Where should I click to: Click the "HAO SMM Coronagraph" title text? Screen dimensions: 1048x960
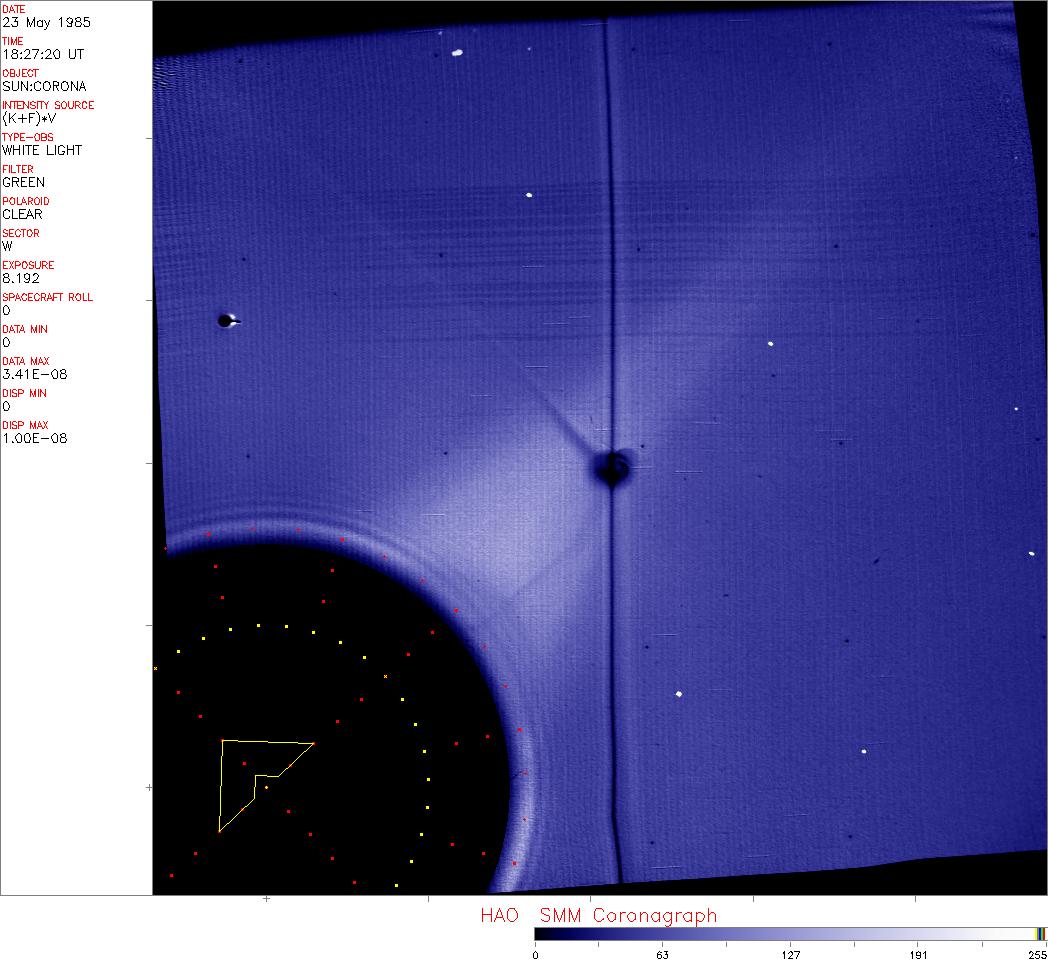click(598, 915)
